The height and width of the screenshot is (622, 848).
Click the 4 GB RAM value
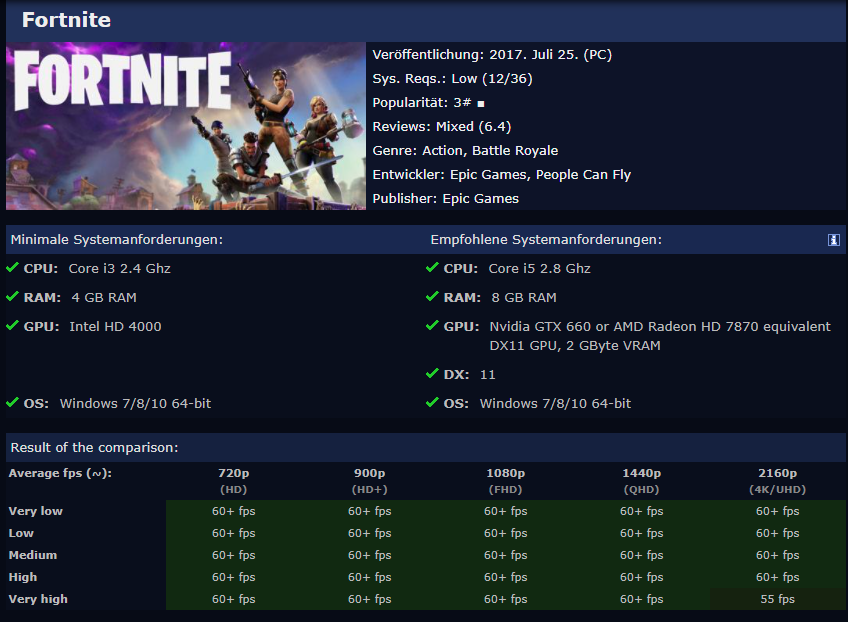click(x=104, y=297)
